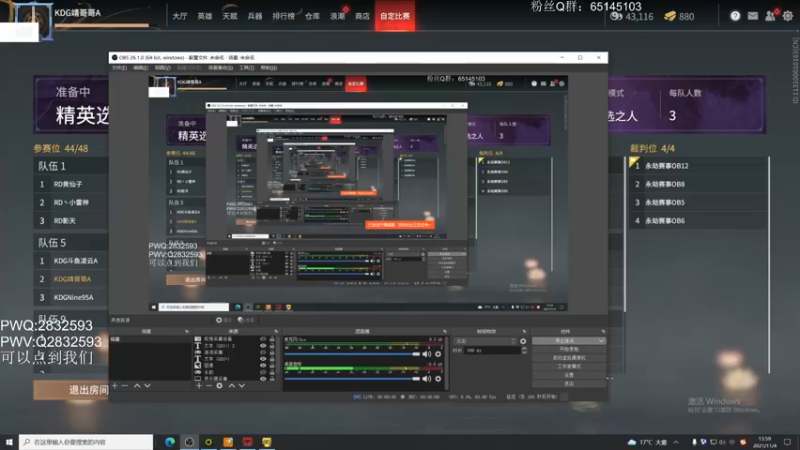Image resolution: width=800 pixels, height=450 pixels.
Task: Open desktop audio settings gear in mixer
Action: coord(438,379)
